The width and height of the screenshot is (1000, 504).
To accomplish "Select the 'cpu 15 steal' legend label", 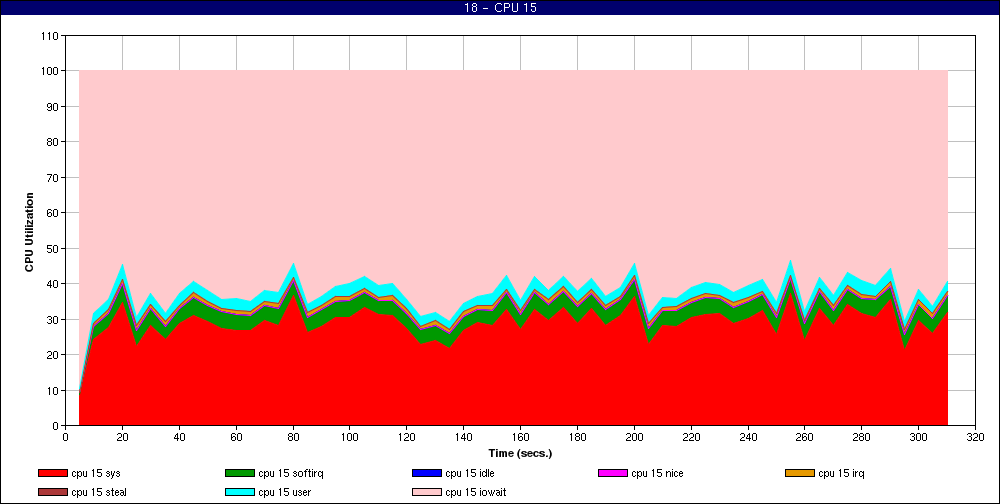I will click(x=99, y=493).
